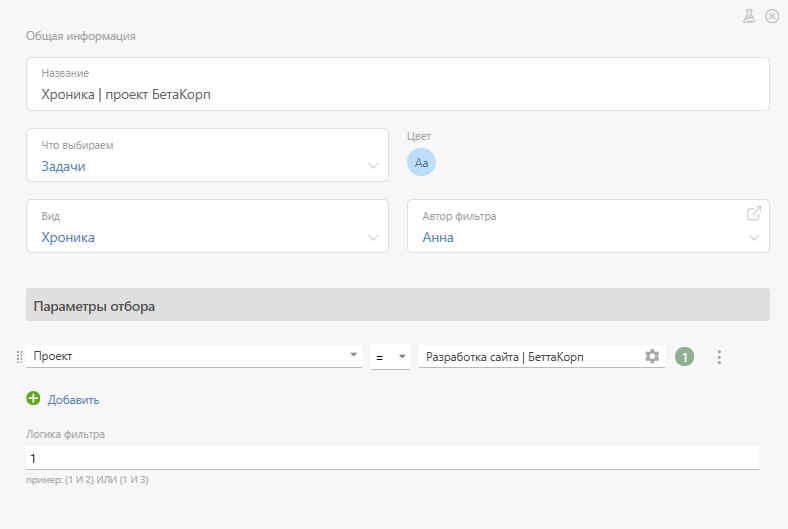
Task: Focus the Название input field
Action: (x=398, y=84)
